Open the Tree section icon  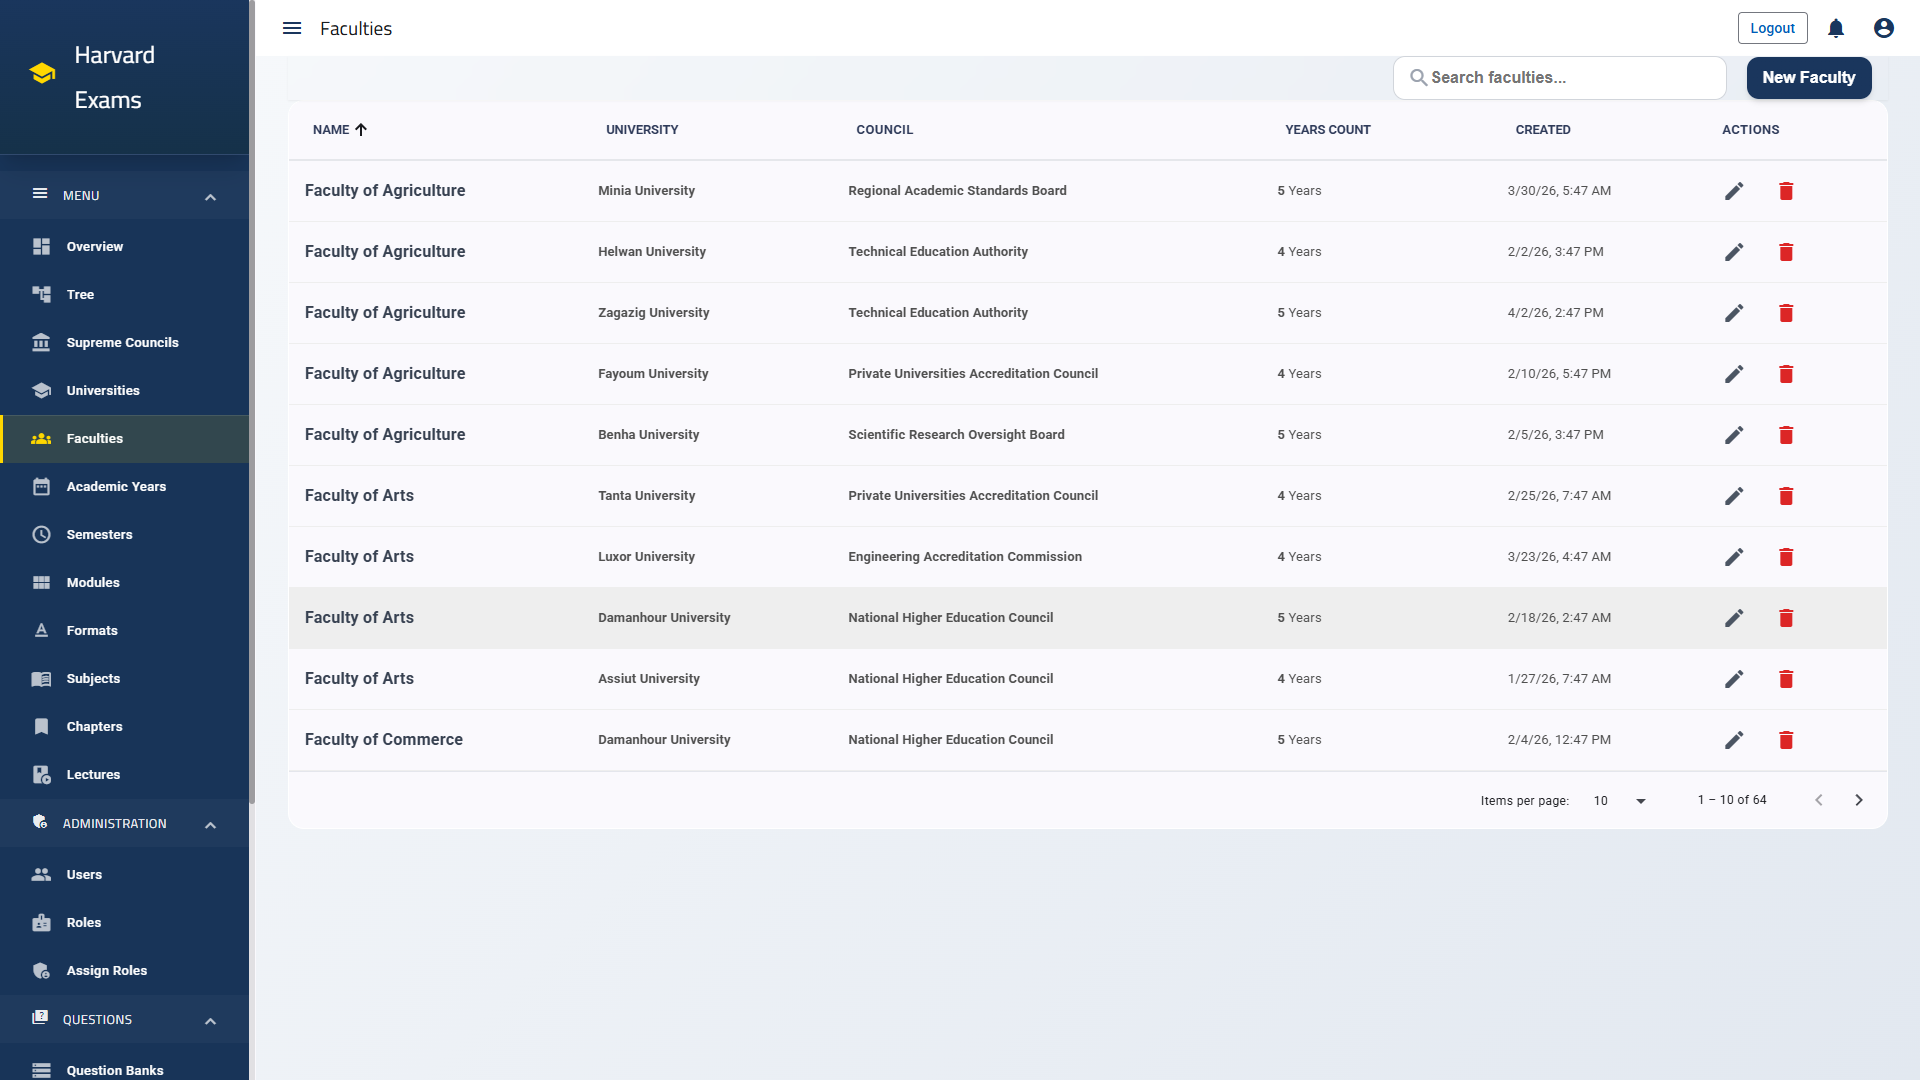tap(41, 294)
